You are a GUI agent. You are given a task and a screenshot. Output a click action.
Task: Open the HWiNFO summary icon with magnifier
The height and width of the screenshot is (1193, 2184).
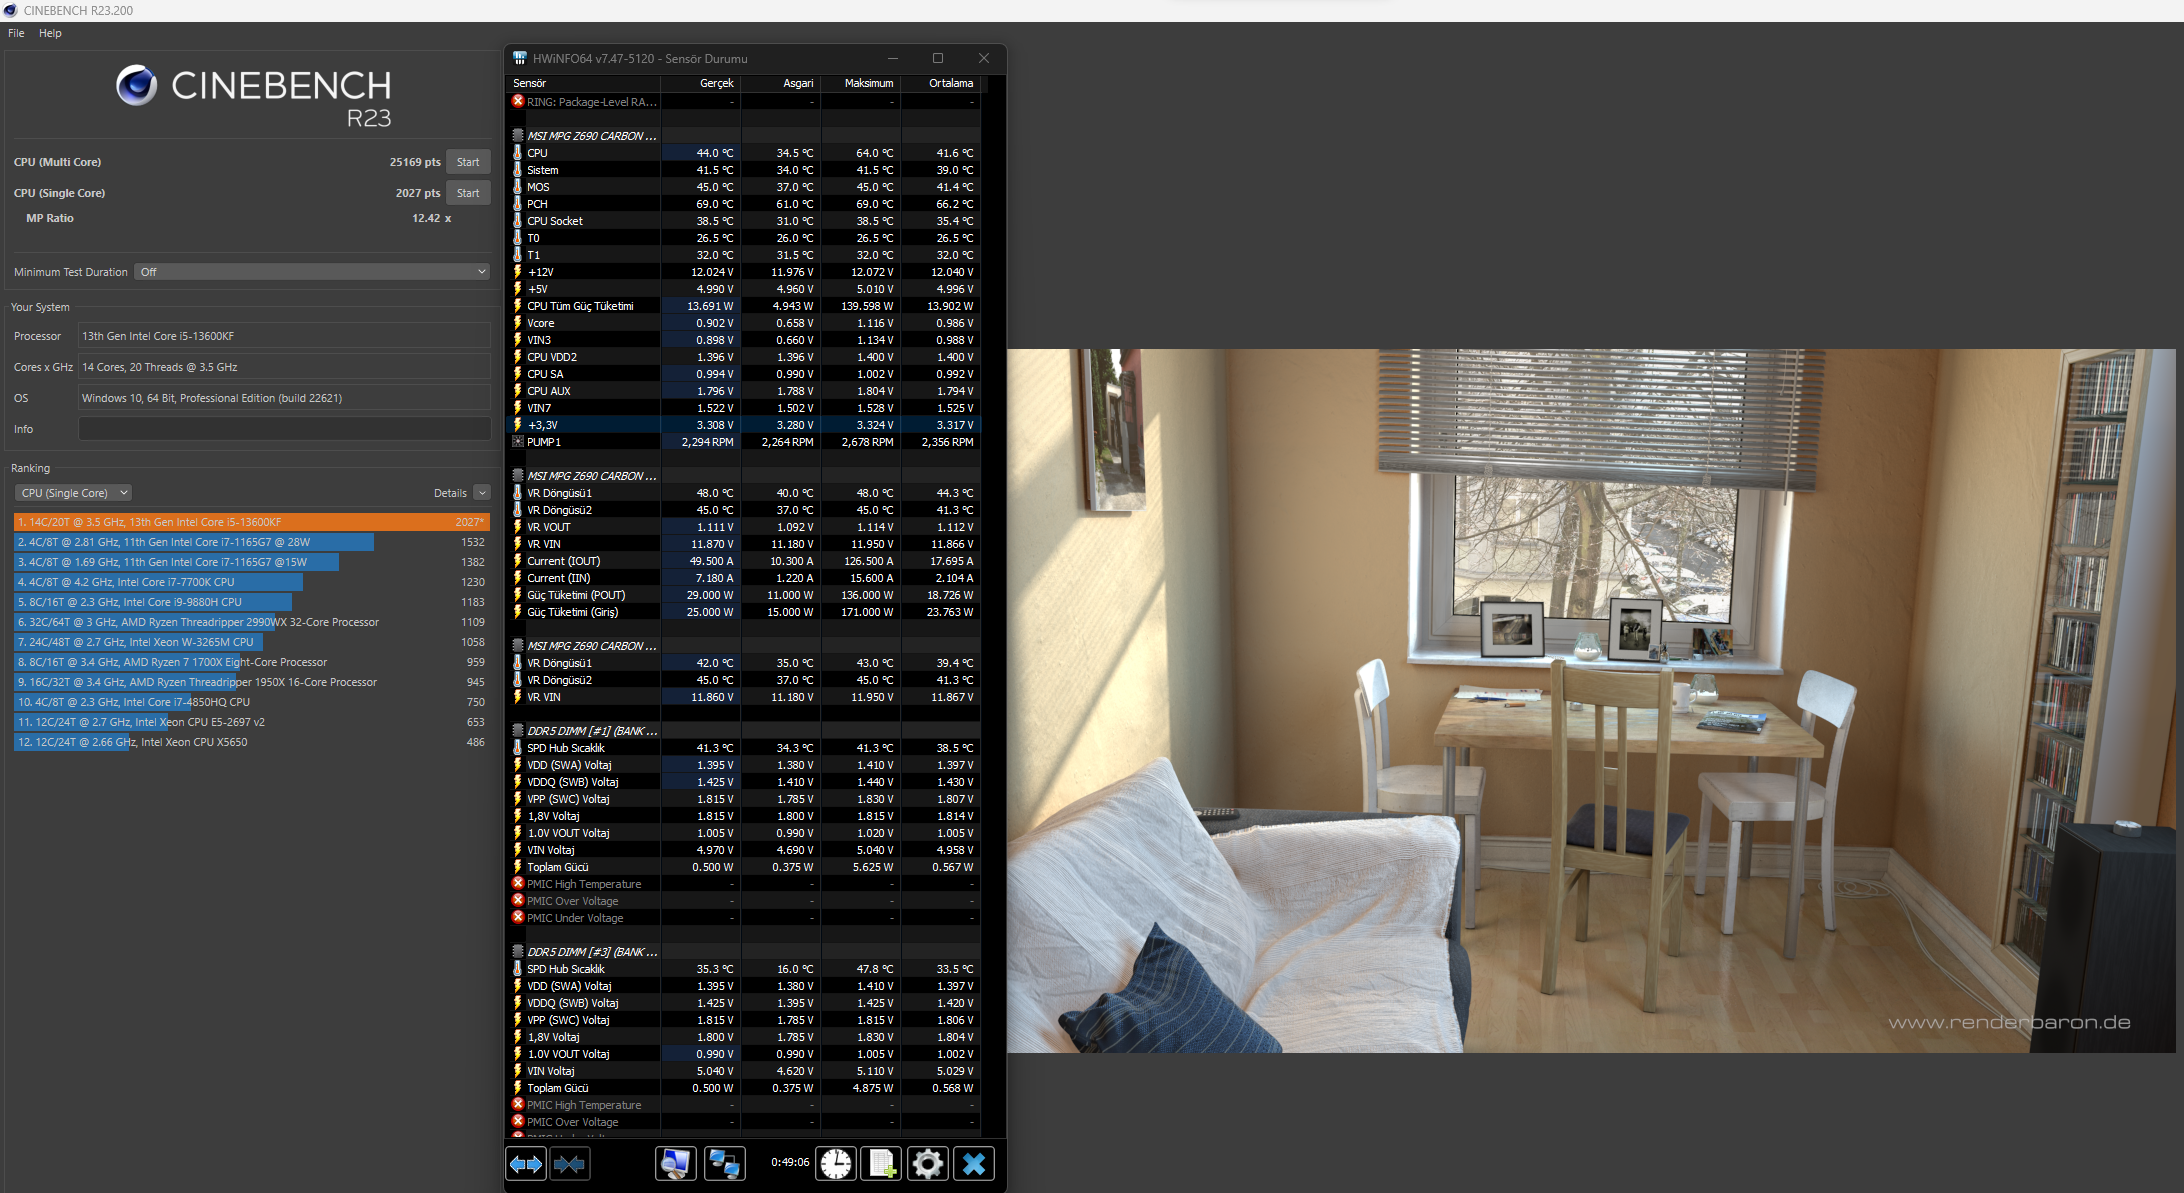(676, 1163)
